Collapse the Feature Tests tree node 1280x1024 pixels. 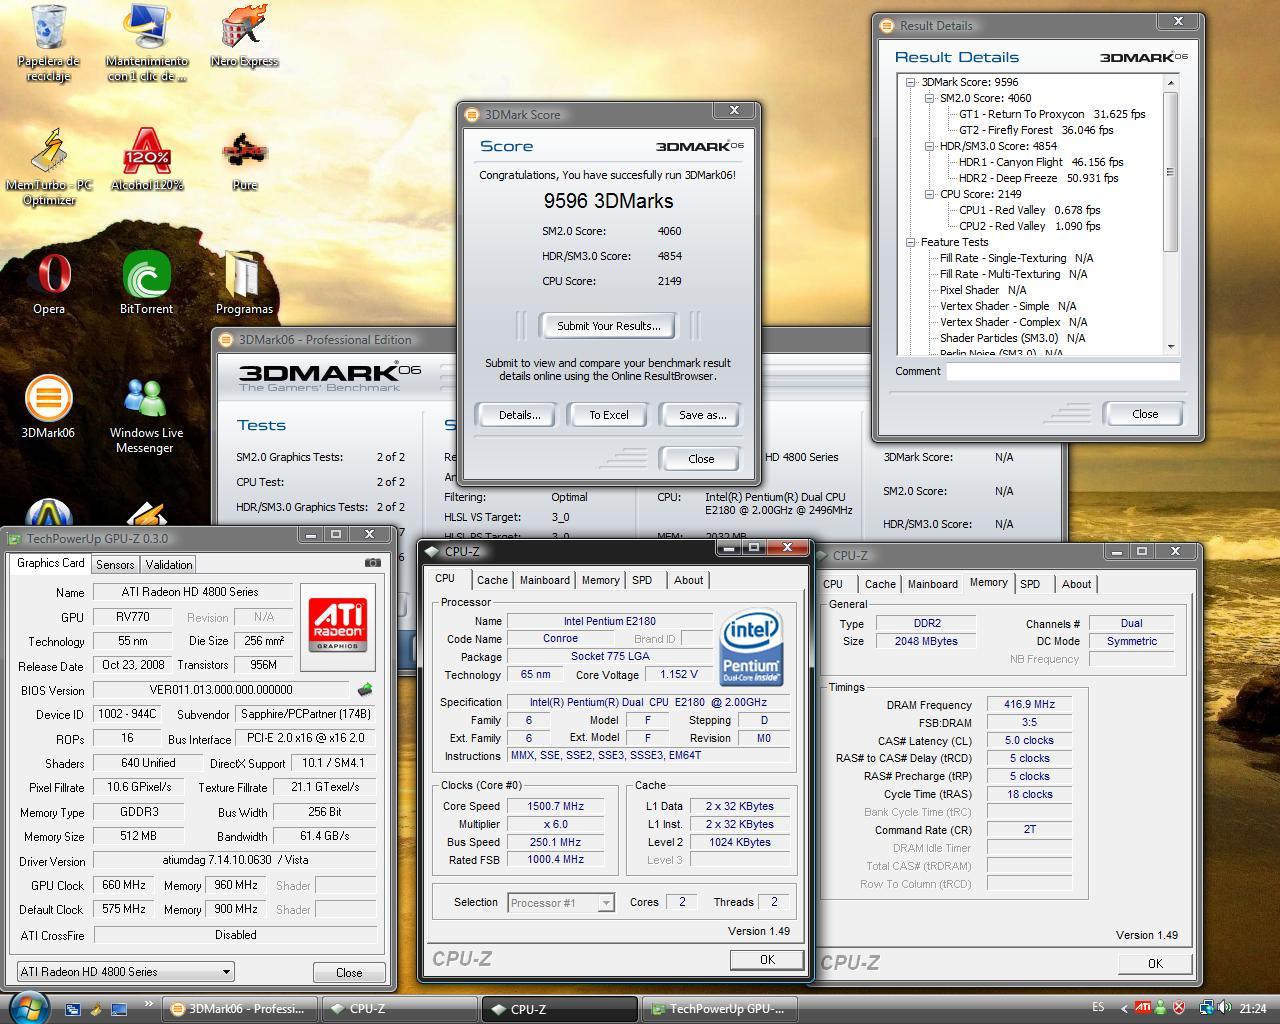pyautogui.click(x=910, y=242)
